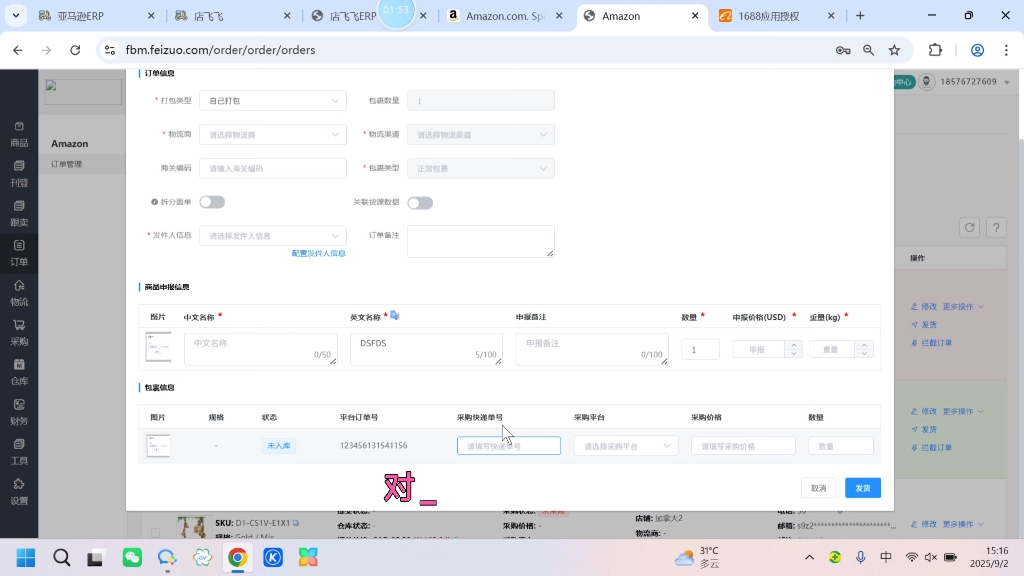This screenshot has height=576, width=1024.
Task: Open the saved passwords key icon
Action: (842, 50)
